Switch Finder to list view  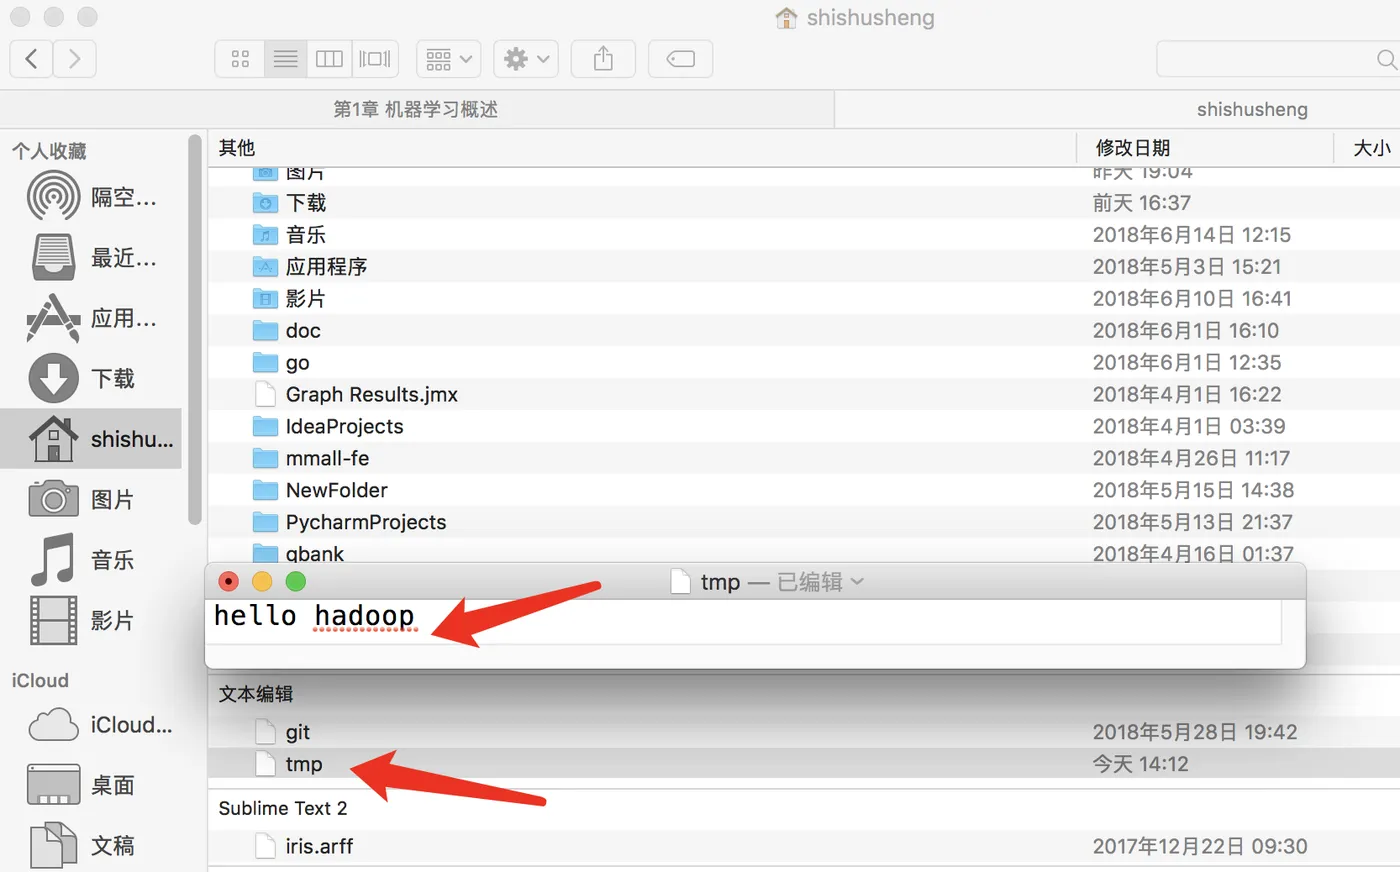point(286,59)
